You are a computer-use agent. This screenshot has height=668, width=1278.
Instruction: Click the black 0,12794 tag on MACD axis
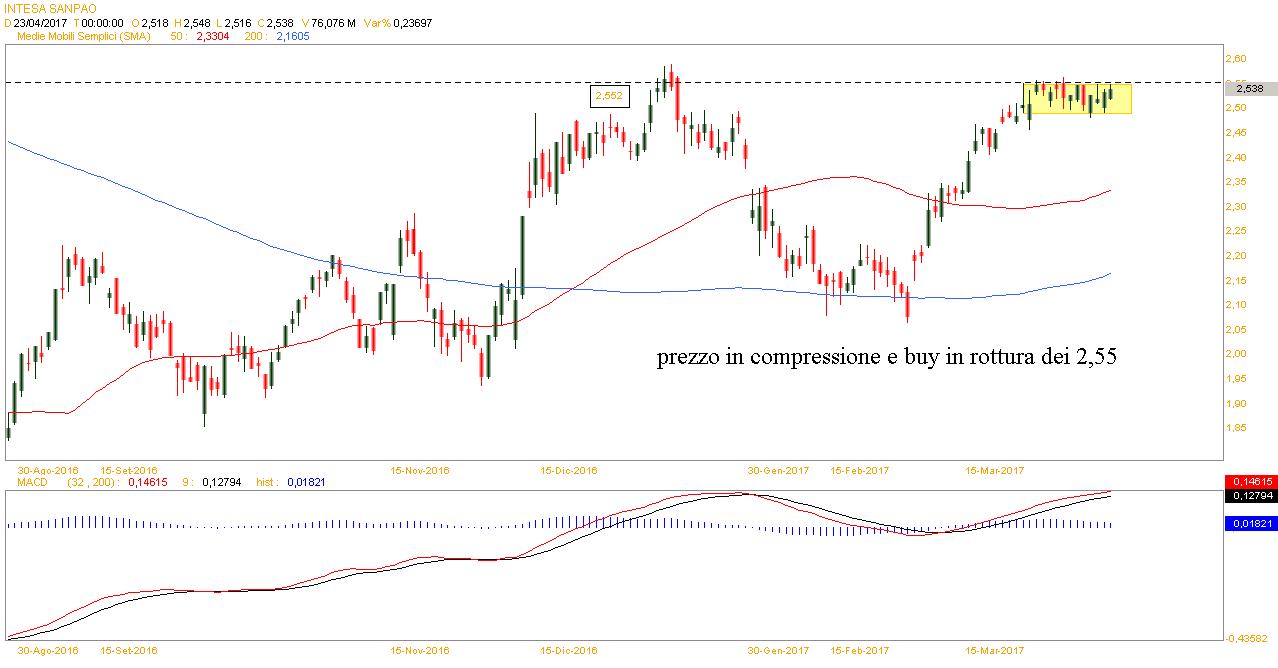tap(1251, 494)
